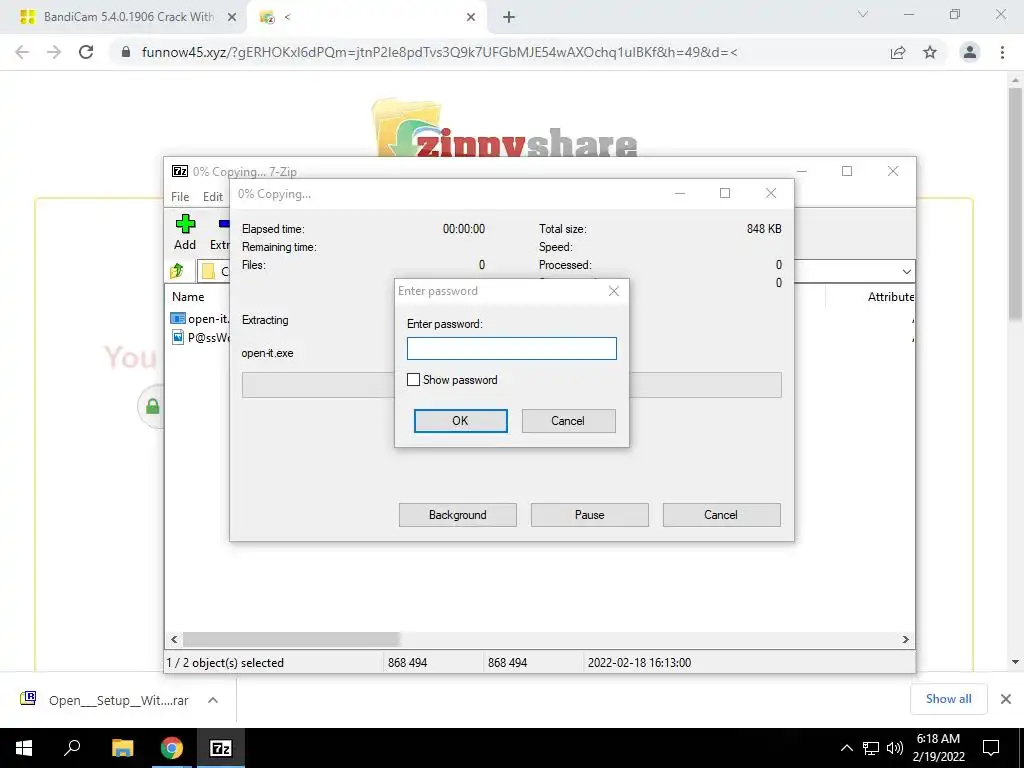Viewport: 1024px width, 768px height.
Task: Go back in browser history
Action: [22, 52]
